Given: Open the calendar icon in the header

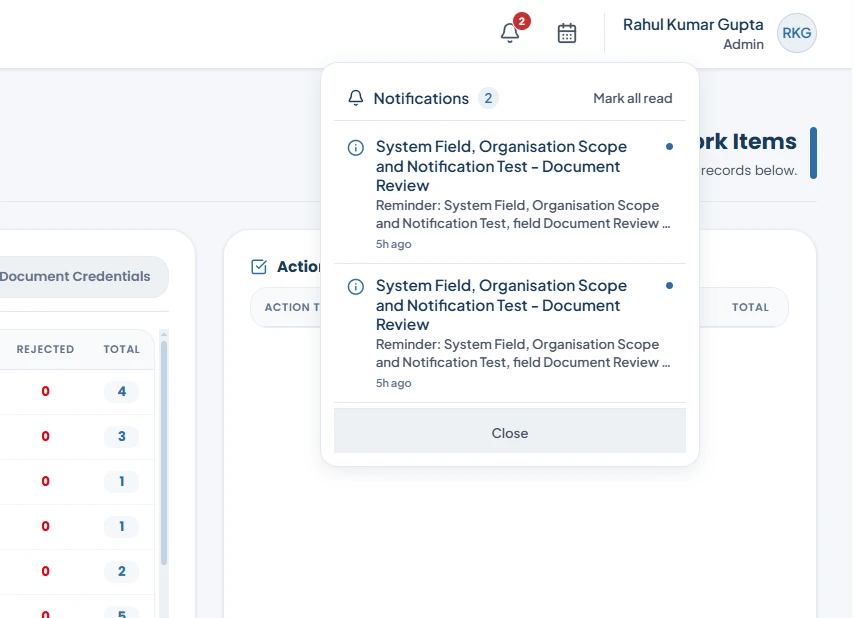Looking at the screenshot, I should click(x=567, y=33).
